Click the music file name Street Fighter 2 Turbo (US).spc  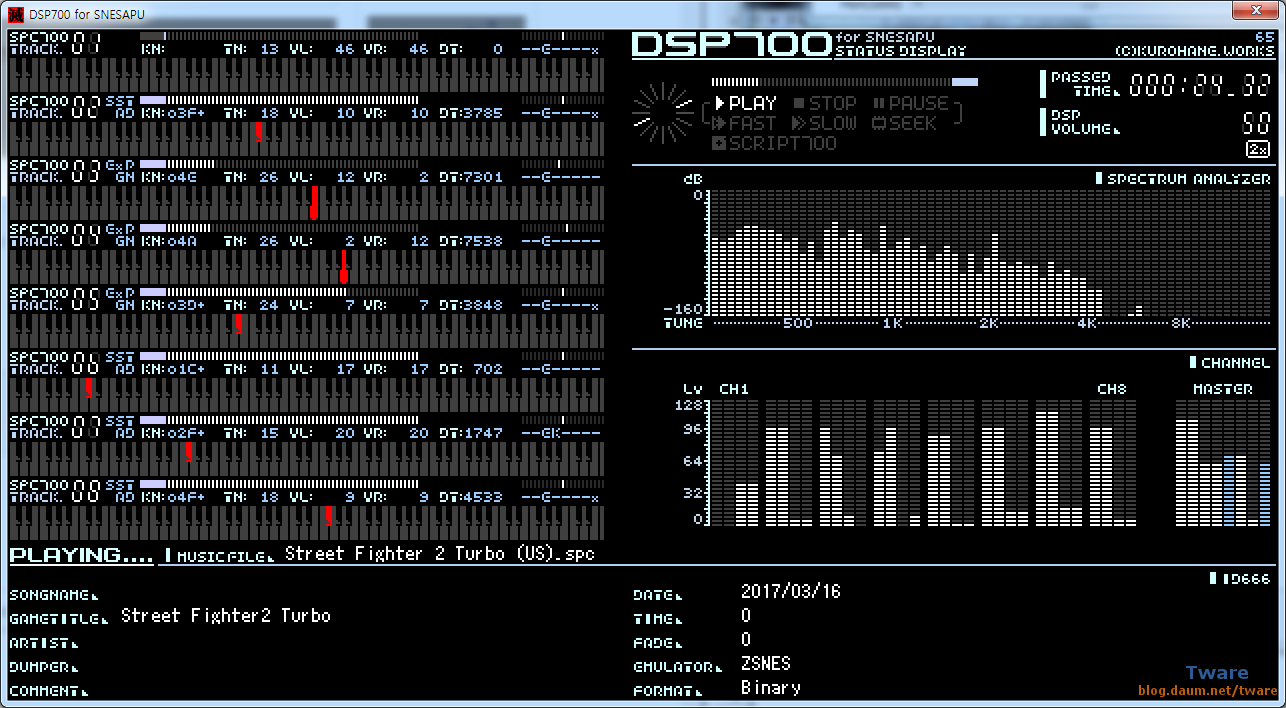click(x=440, y=553)
